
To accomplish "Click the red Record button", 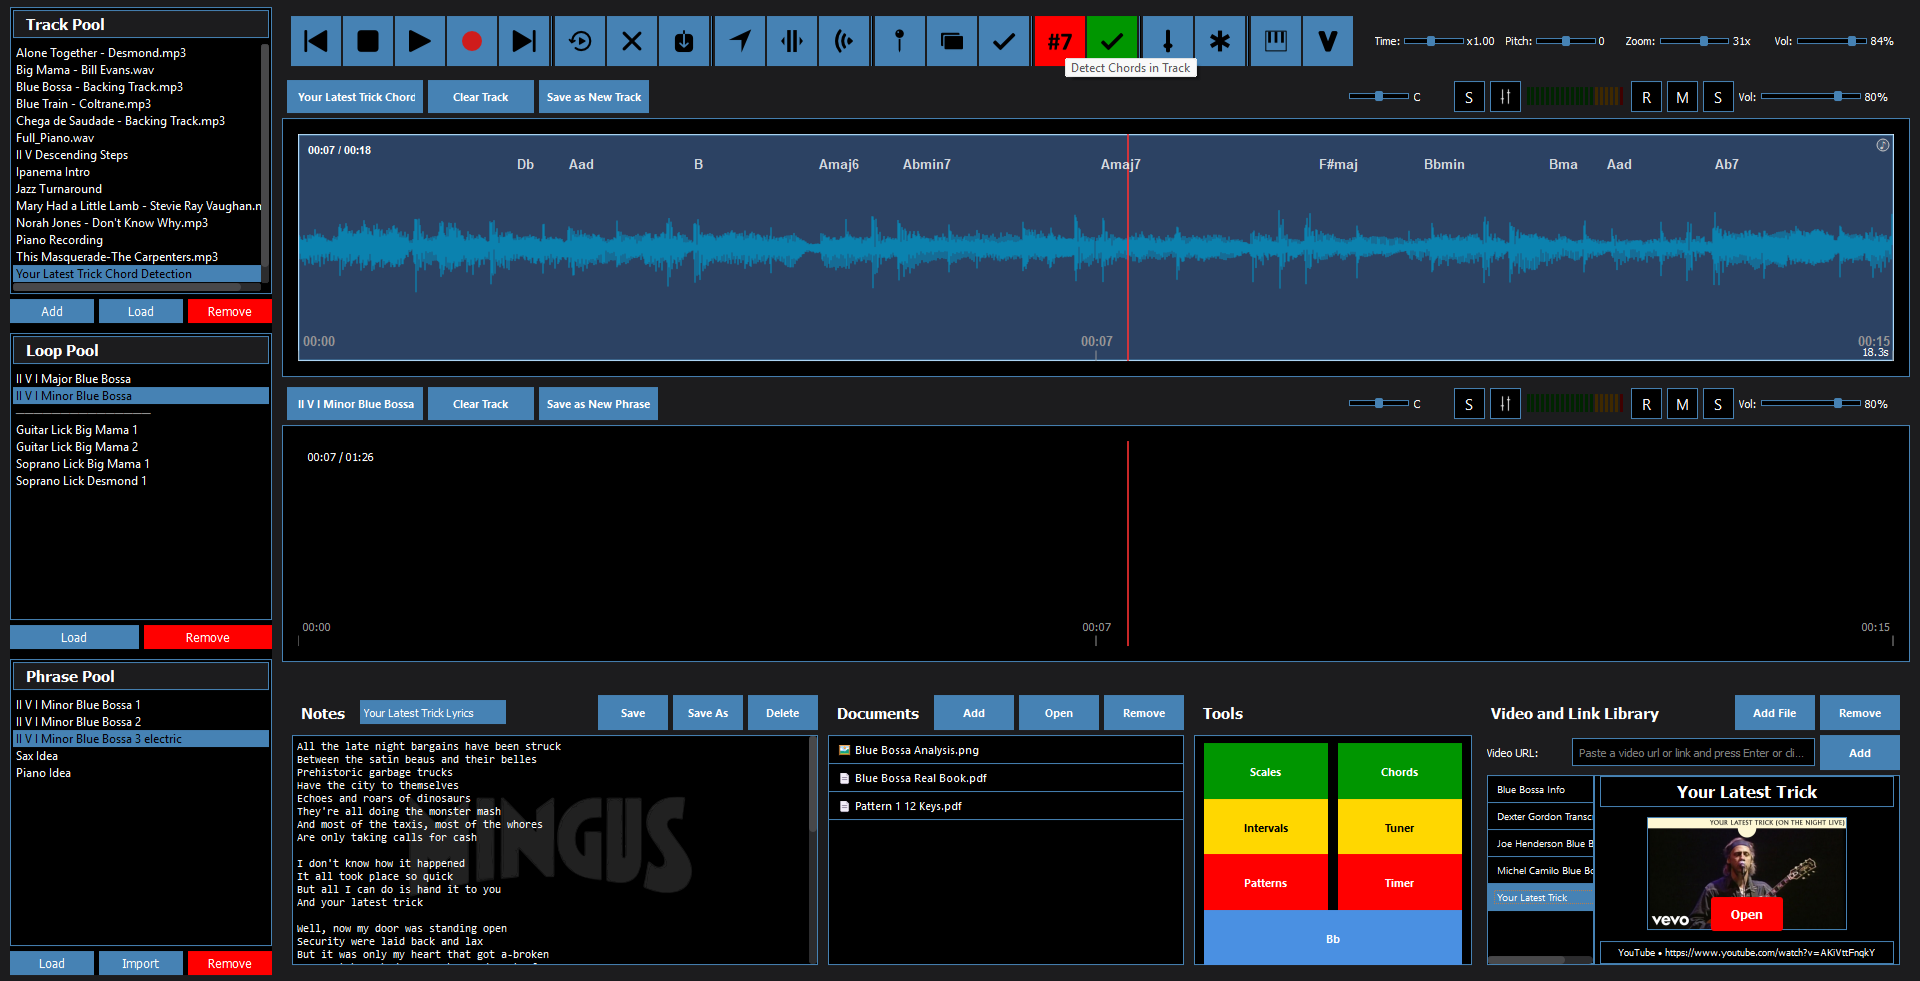I will click(472, 41).
